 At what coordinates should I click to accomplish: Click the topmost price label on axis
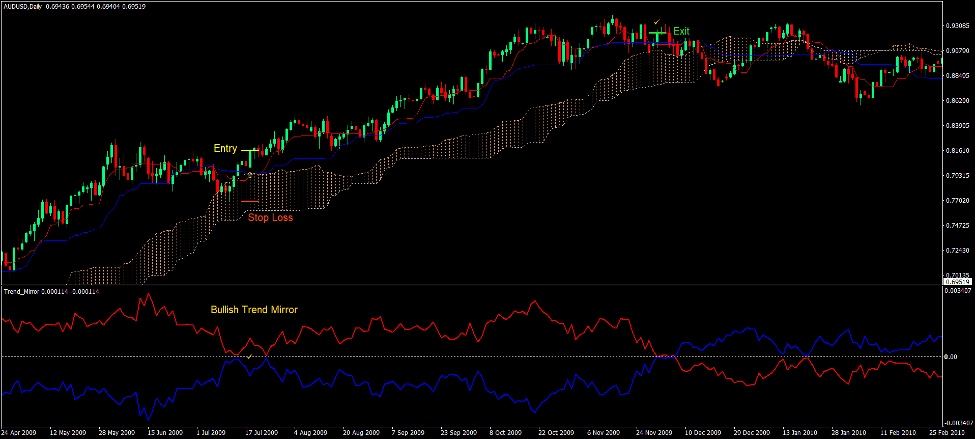point(958,25)
